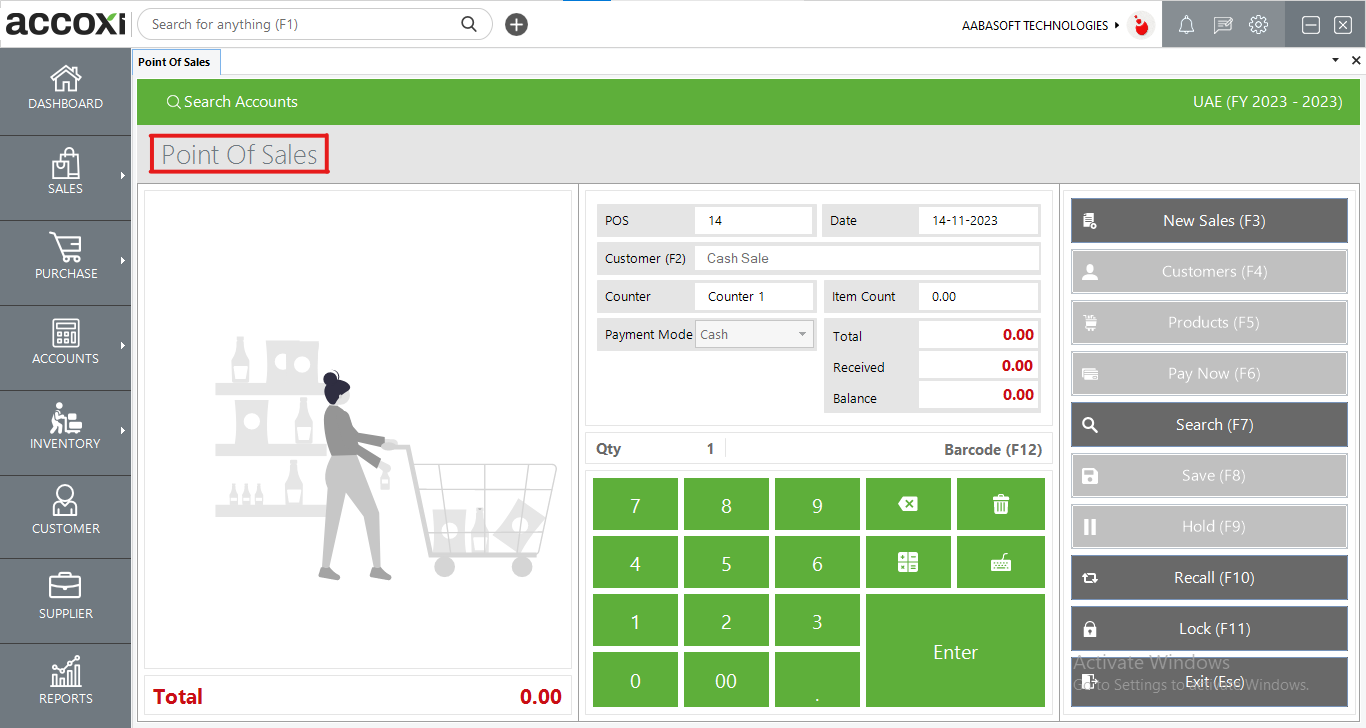Open the Dashboard from the sidebar
The height and width of the screenshot is (728, 1366).
pyautogui.click(x=65, y=88)
